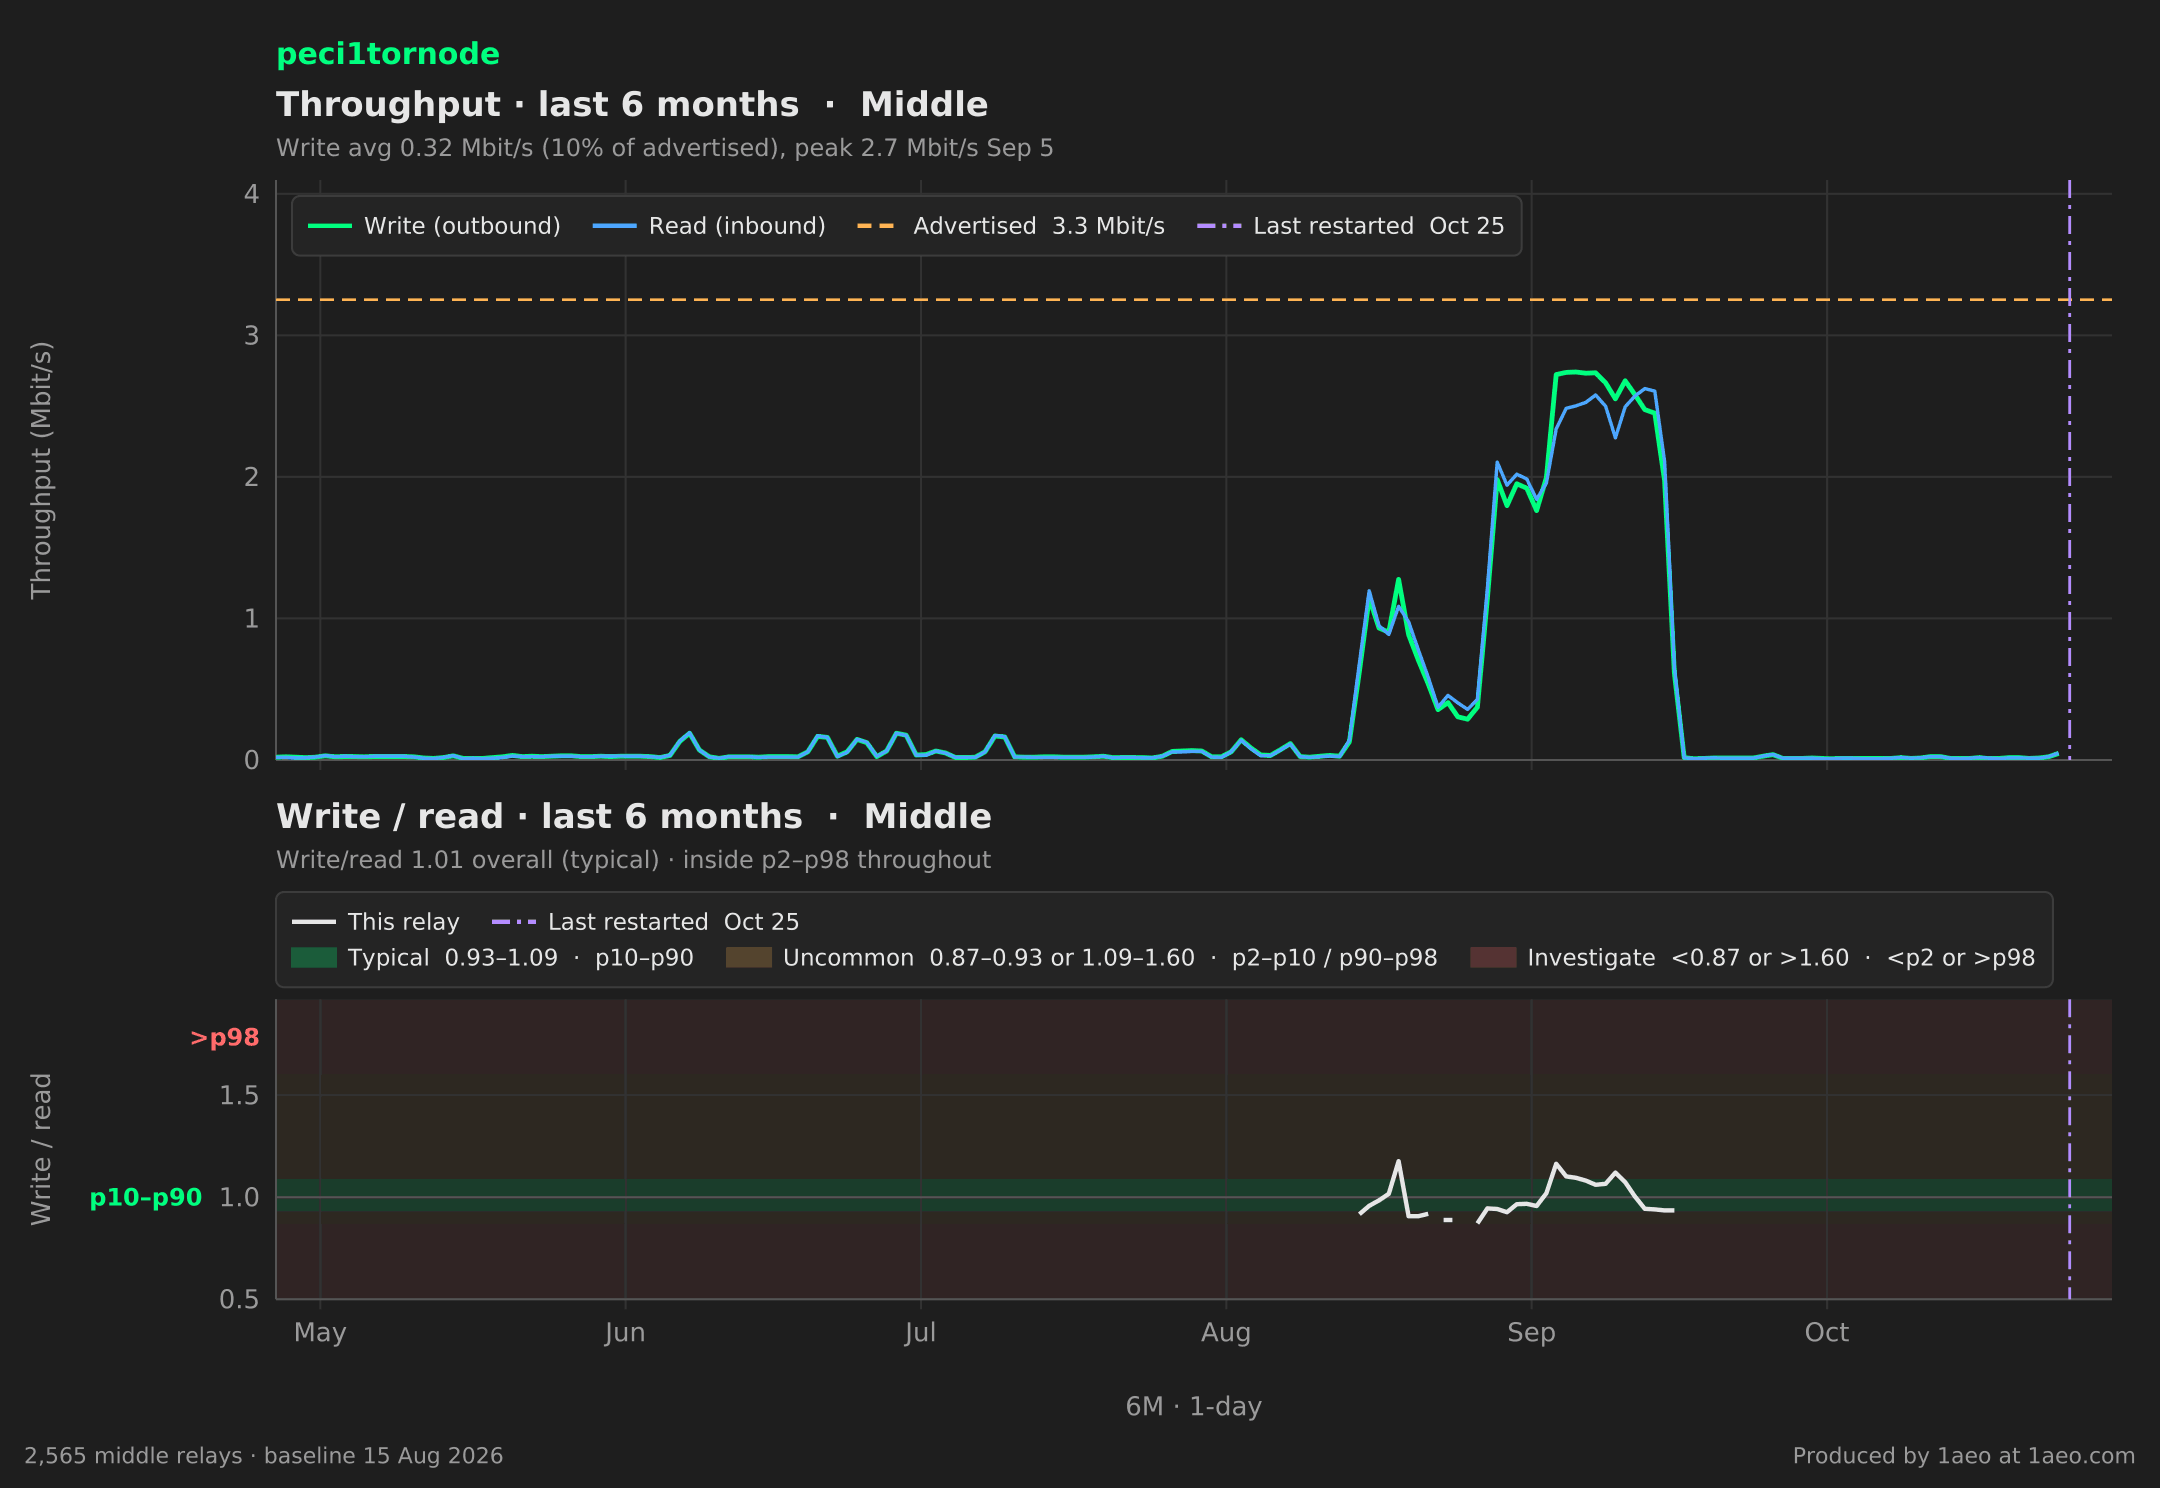Screen dimensions: 2160x1488
Task: Click the Throughput last 6 months heading
Action: tap(632, 105)
